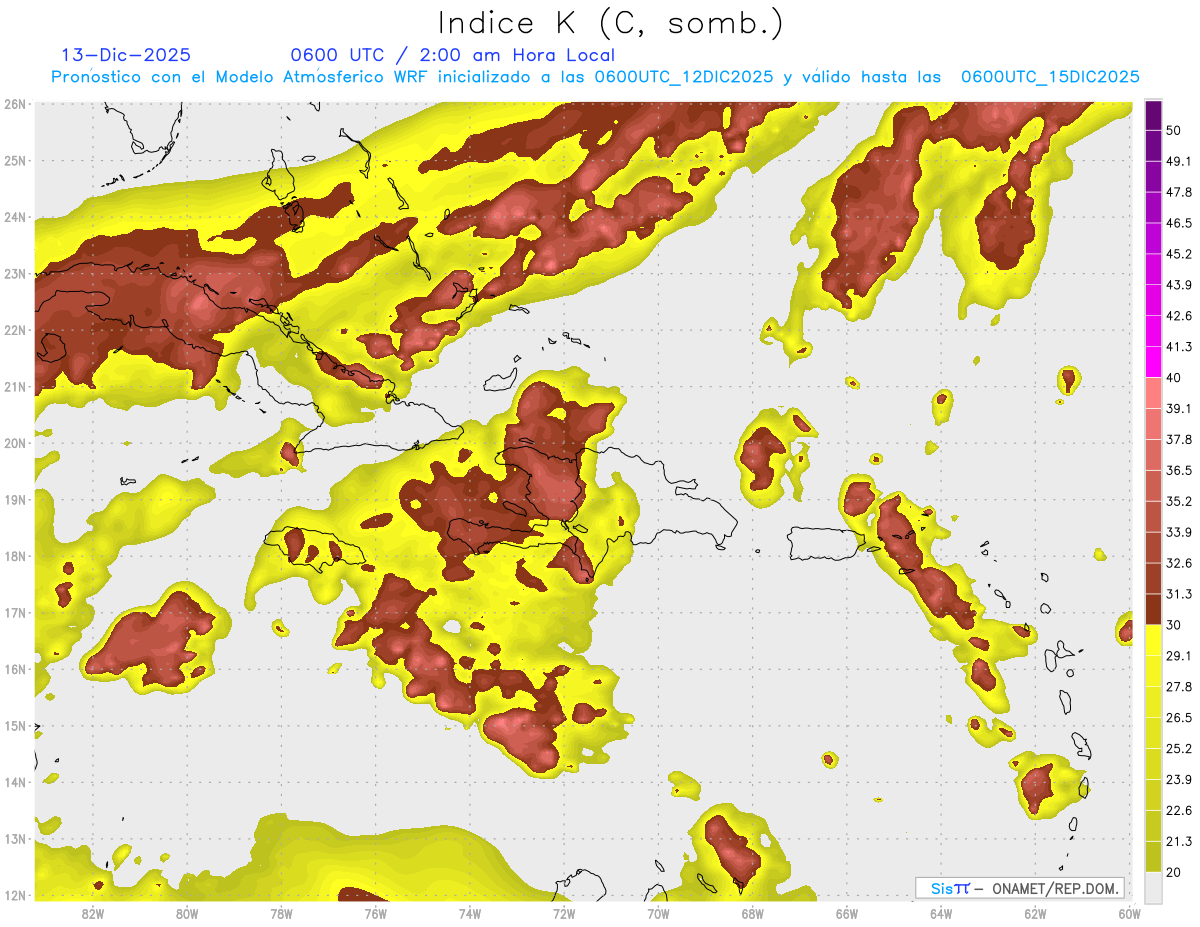Screen dimensions: 1200x927
Task: Click the '21.3' color scale label
Action: coord(1179,841)
